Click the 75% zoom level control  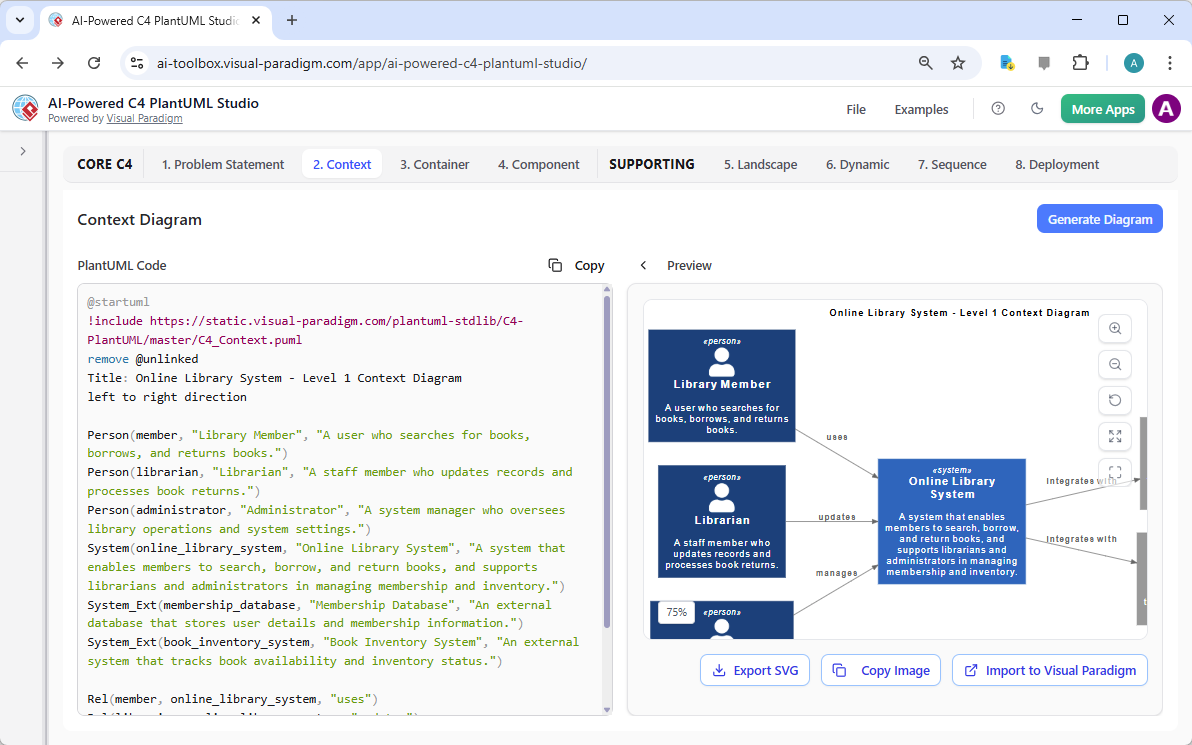pyautogui.click(x=675, y=612)
